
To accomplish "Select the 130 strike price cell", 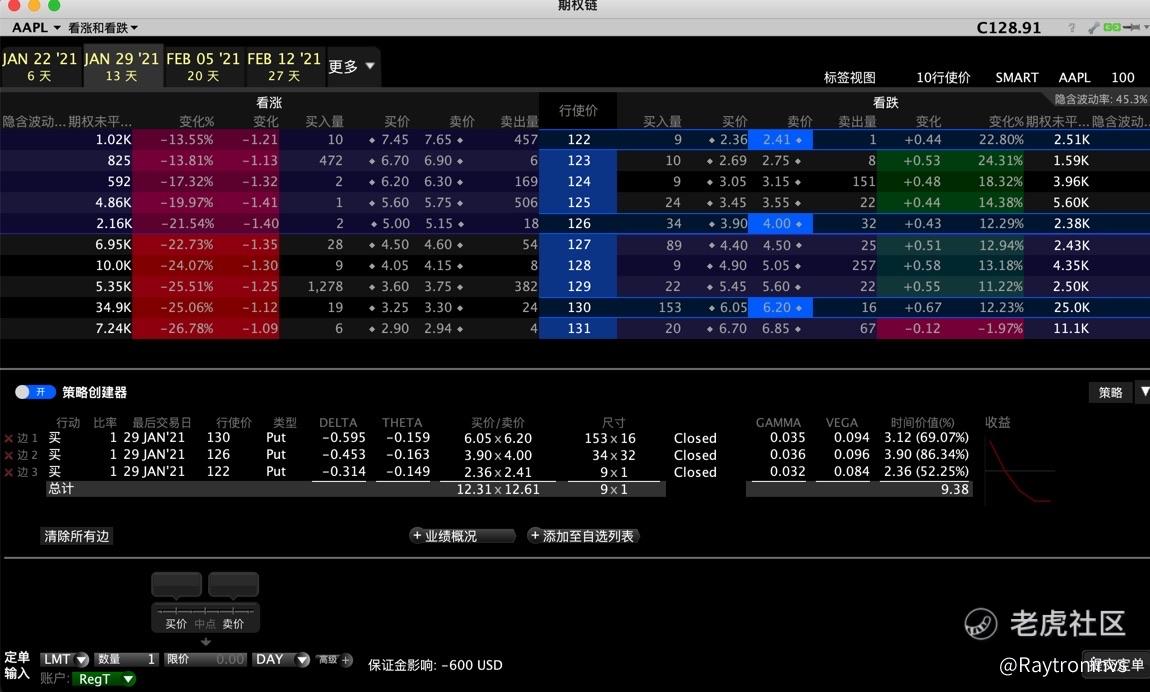I will coord(578,308).
